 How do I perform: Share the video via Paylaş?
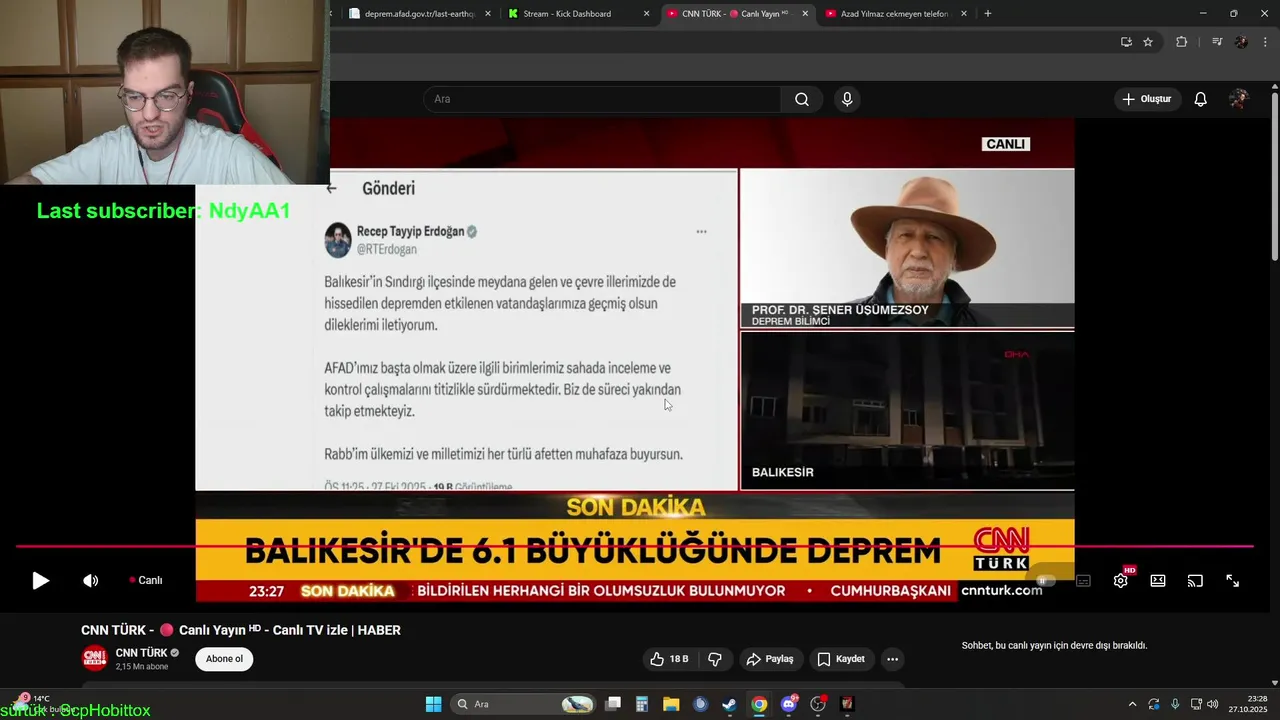click(770, 659)
